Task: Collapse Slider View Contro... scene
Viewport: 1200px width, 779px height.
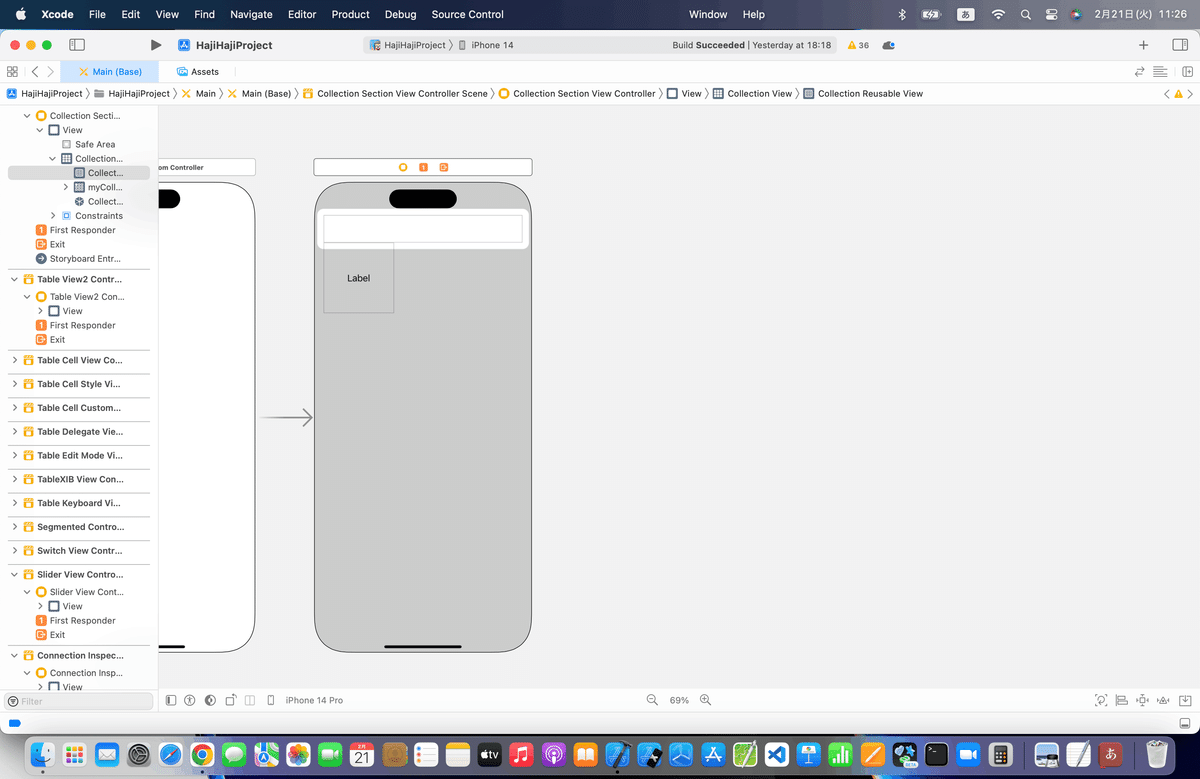Action: (14, 575)
